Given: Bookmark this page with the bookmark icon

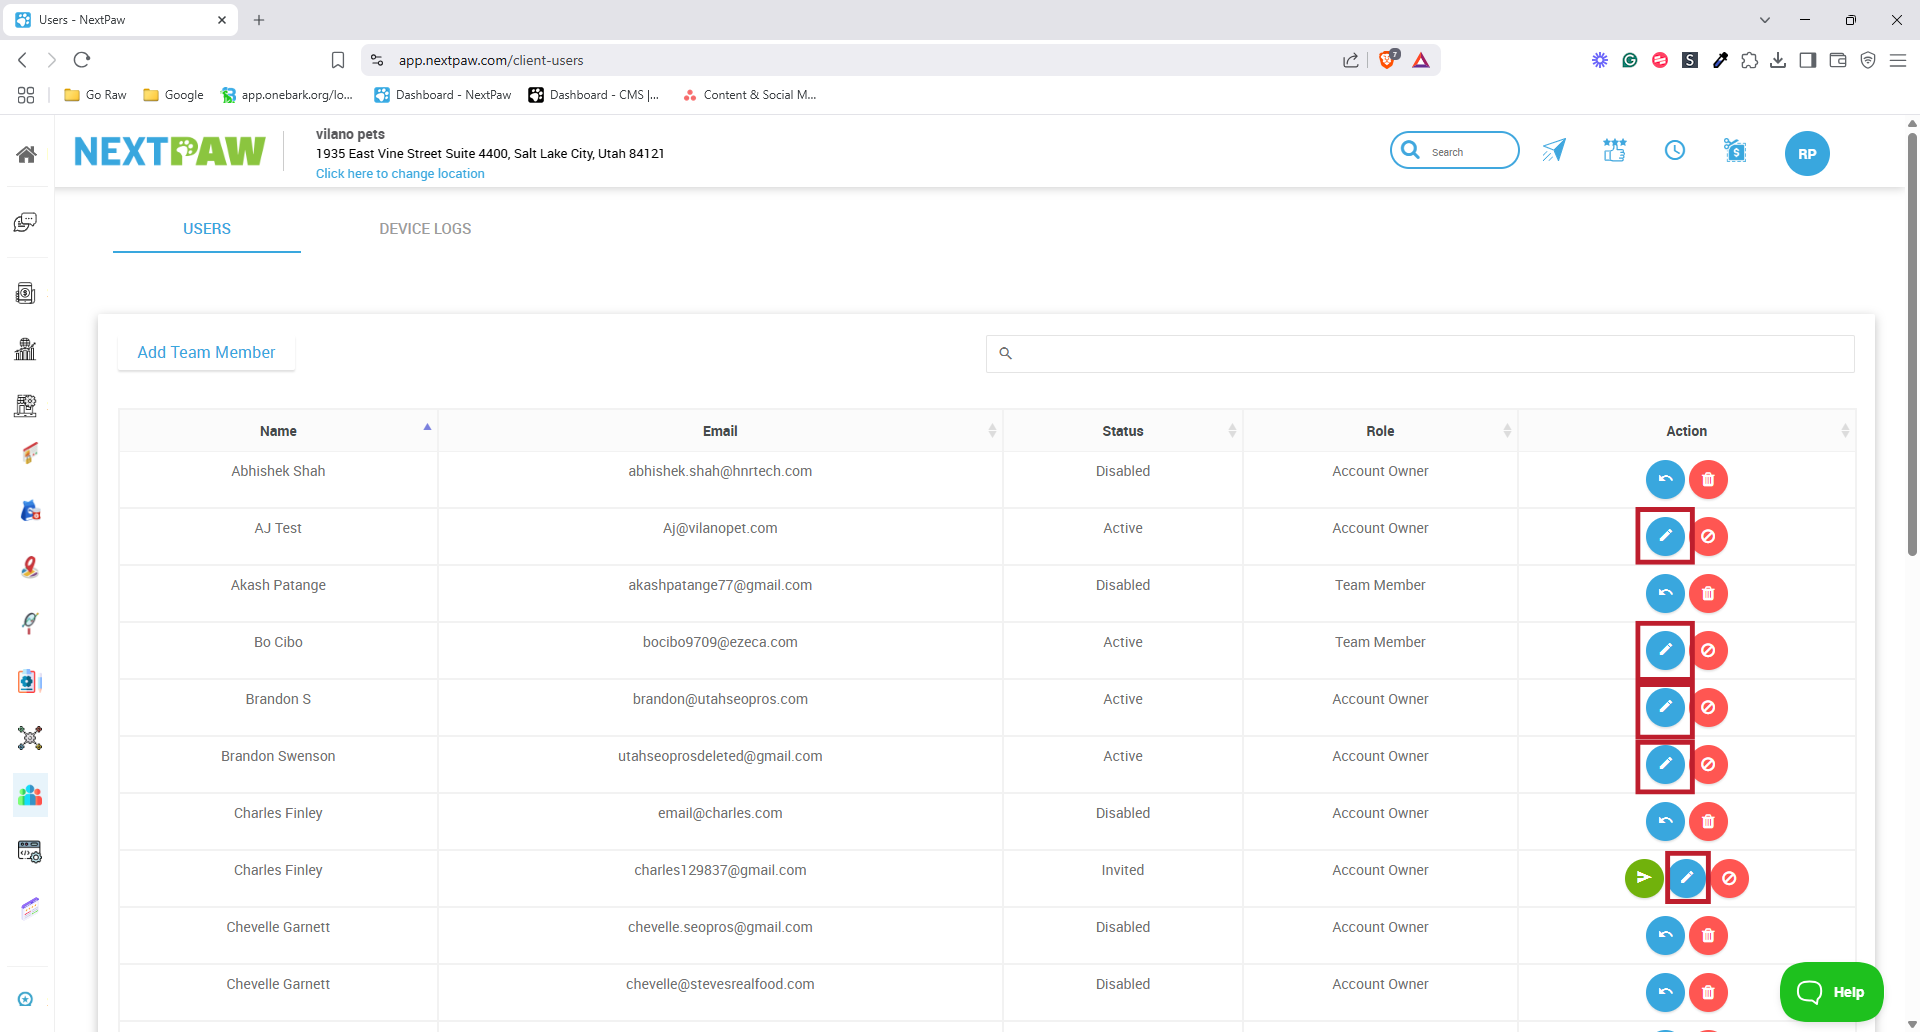Looking at the screenshot, I should click(338, 60).
